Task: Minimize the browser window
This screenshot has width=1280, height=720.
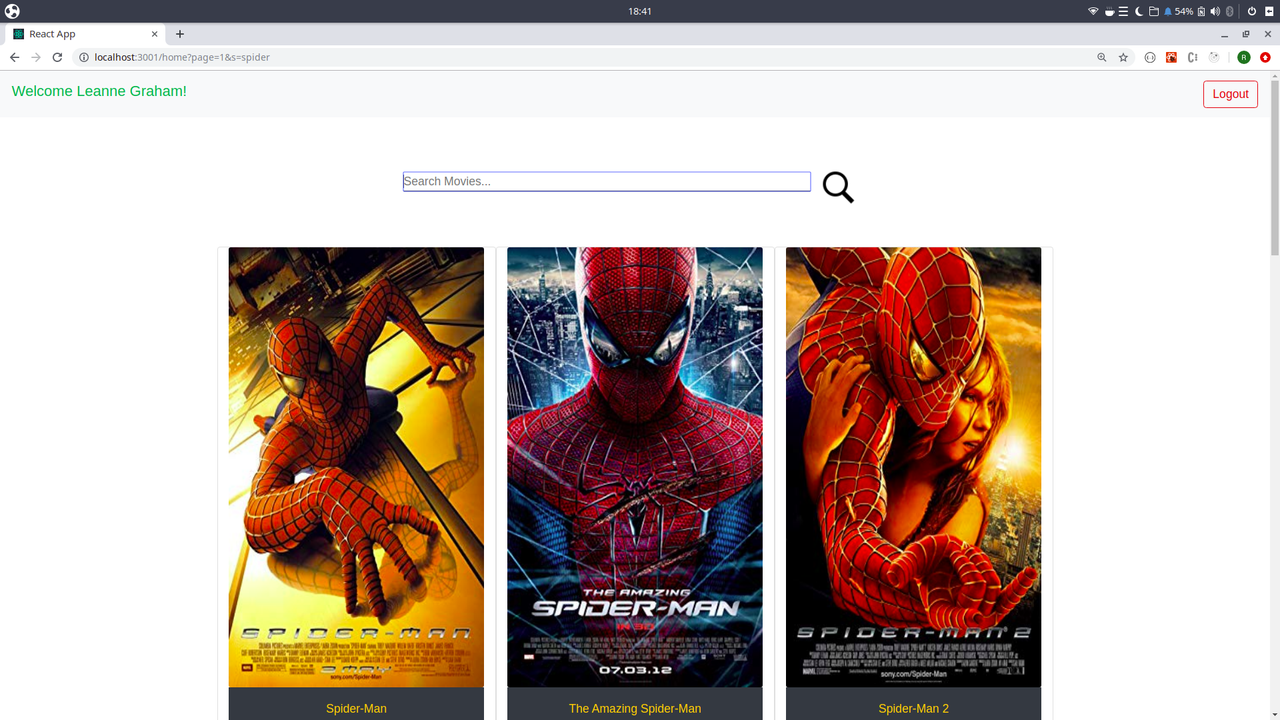Action: (x=1224, y=34)
